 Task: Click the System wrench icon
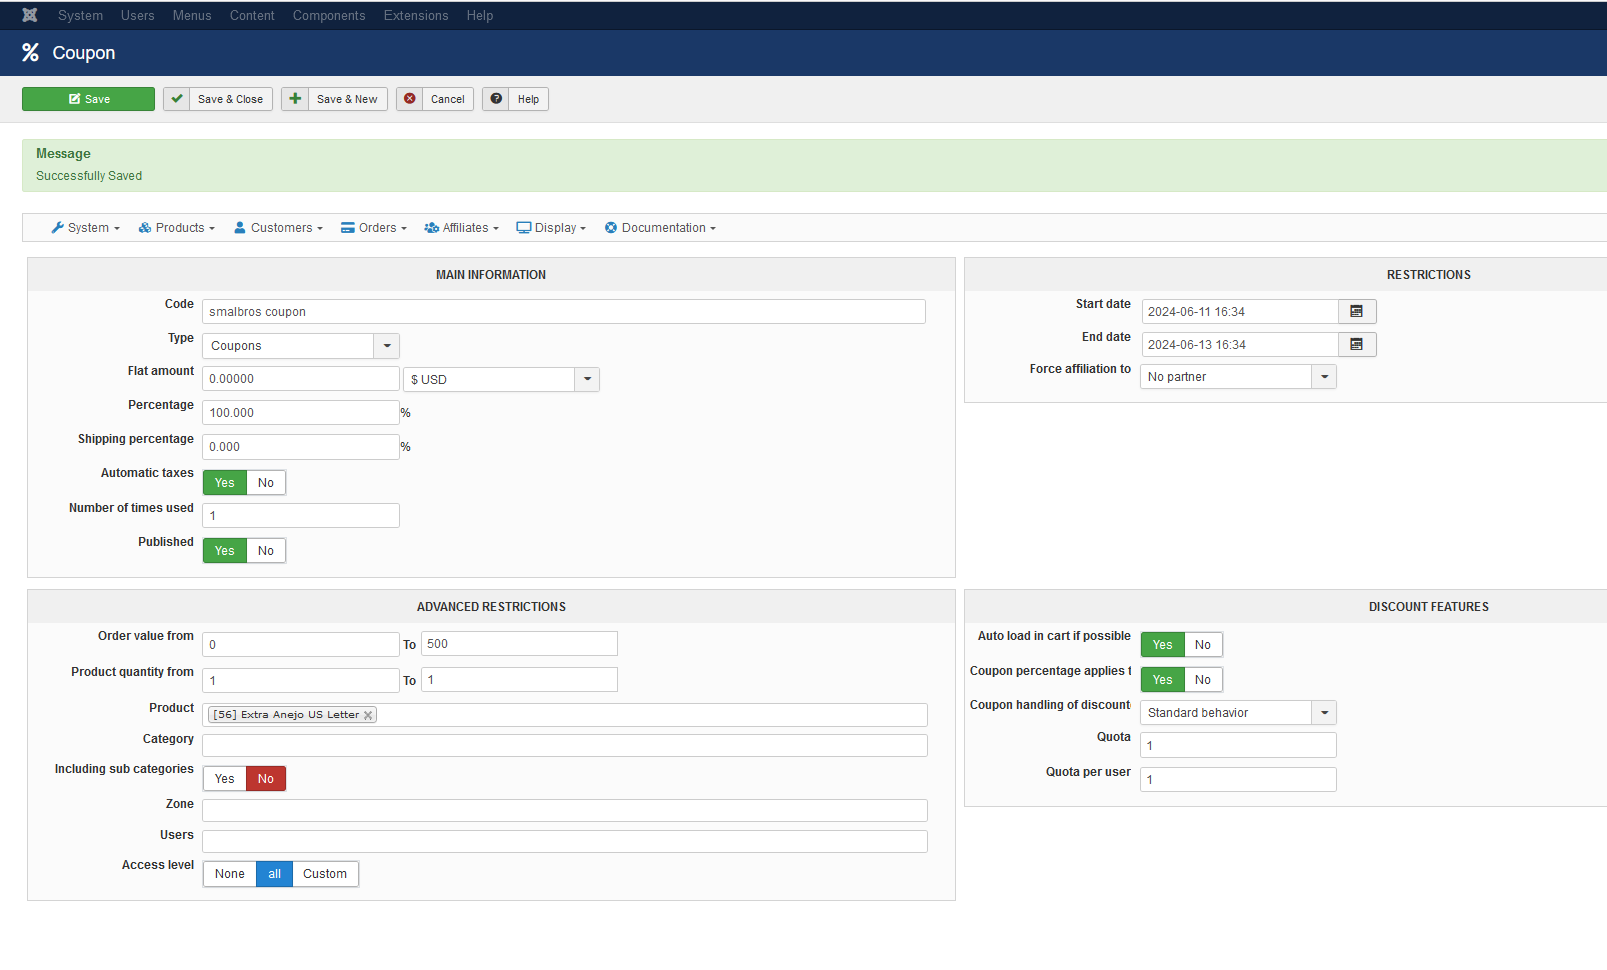click(x=58, y=228)
